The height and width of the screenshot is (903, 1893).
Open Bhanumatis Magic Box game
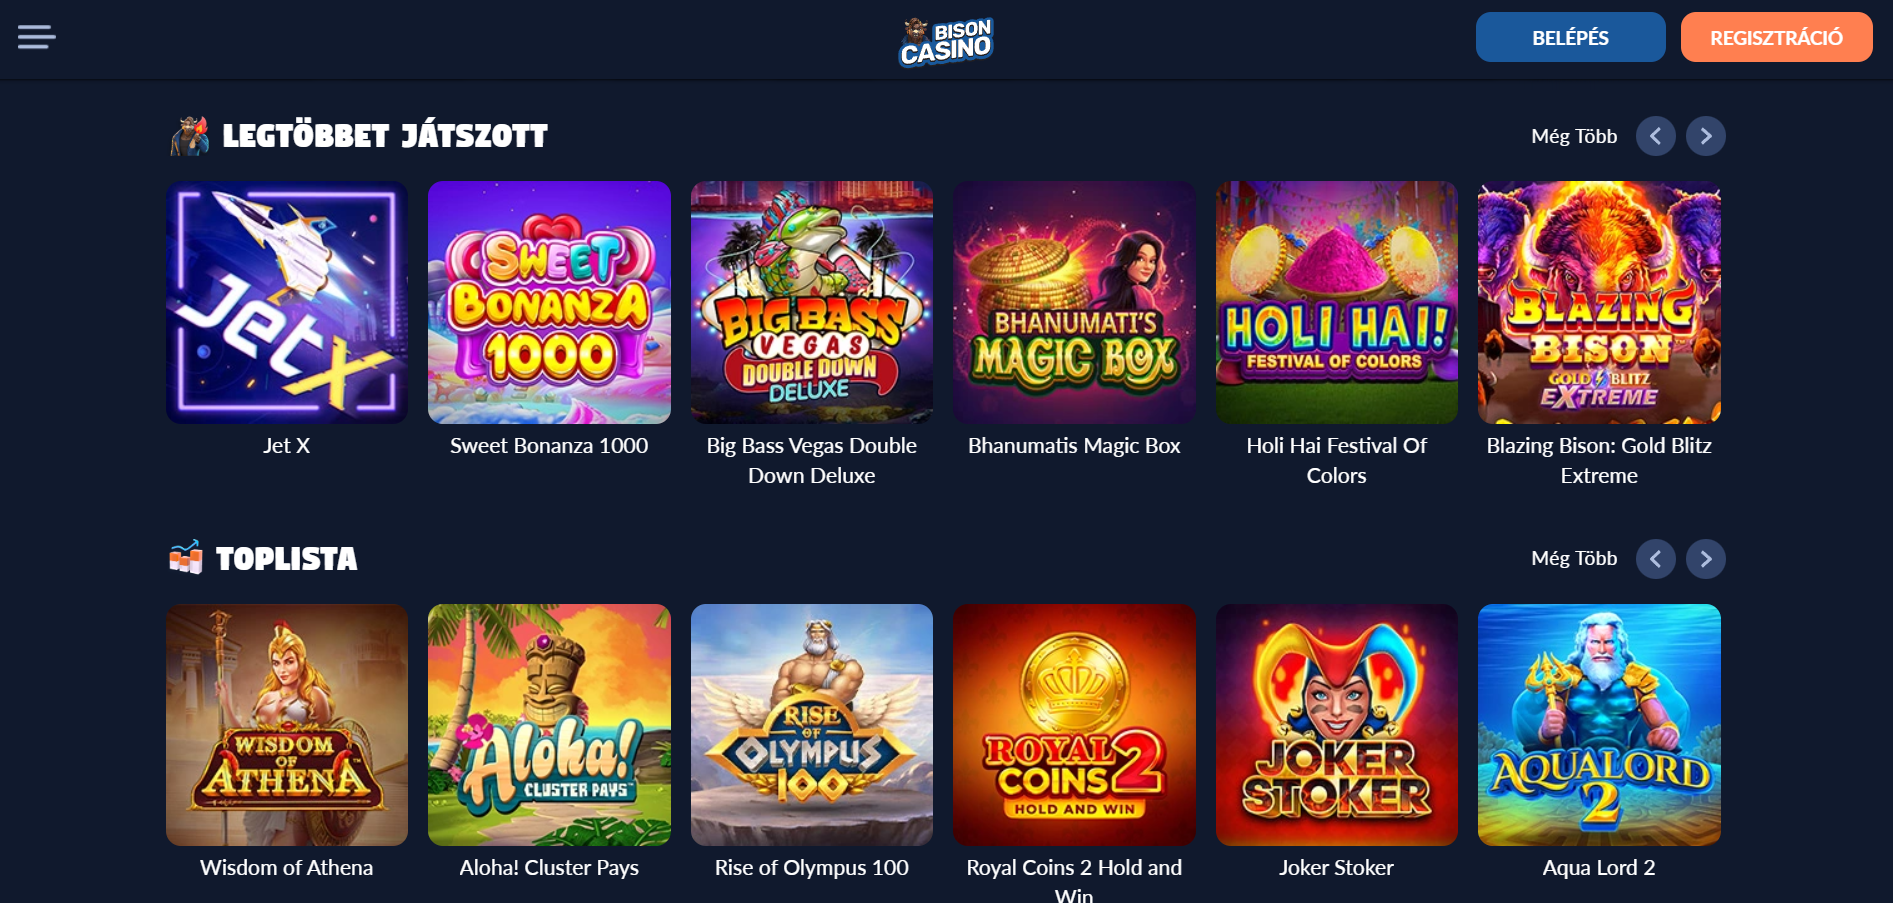1074,302
